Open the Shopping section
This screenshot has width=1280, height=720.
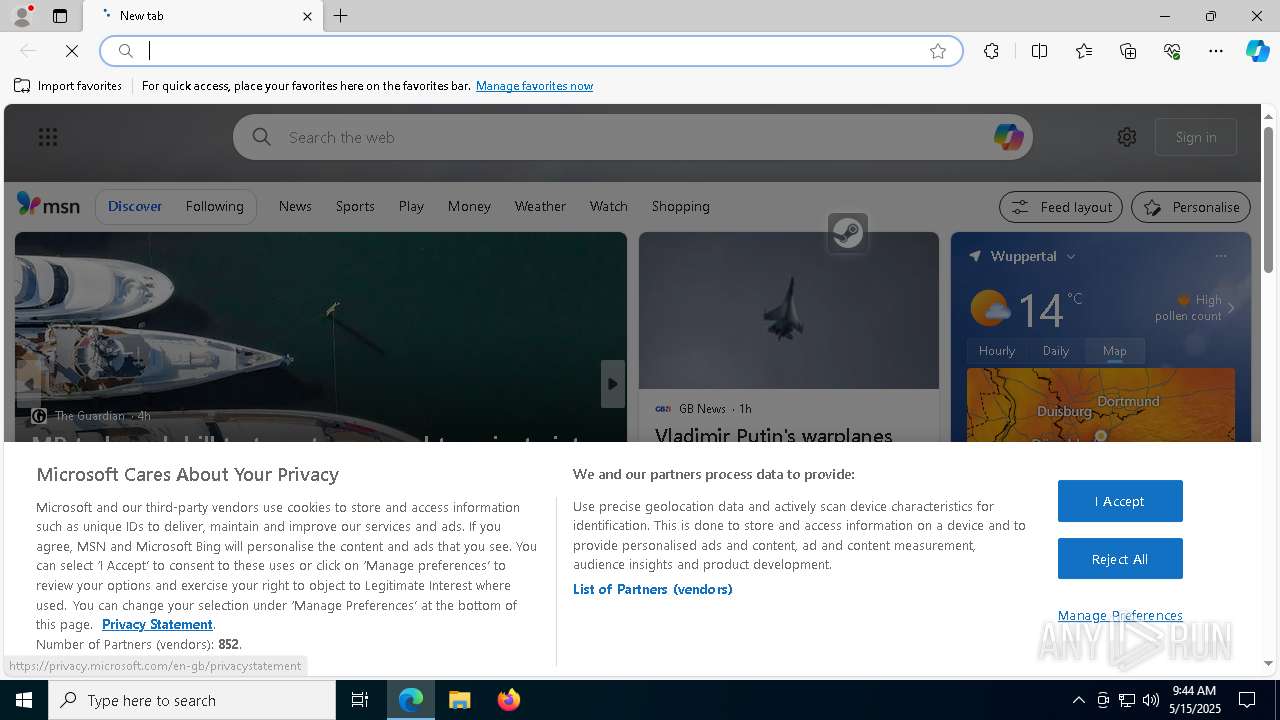point(680,206)
